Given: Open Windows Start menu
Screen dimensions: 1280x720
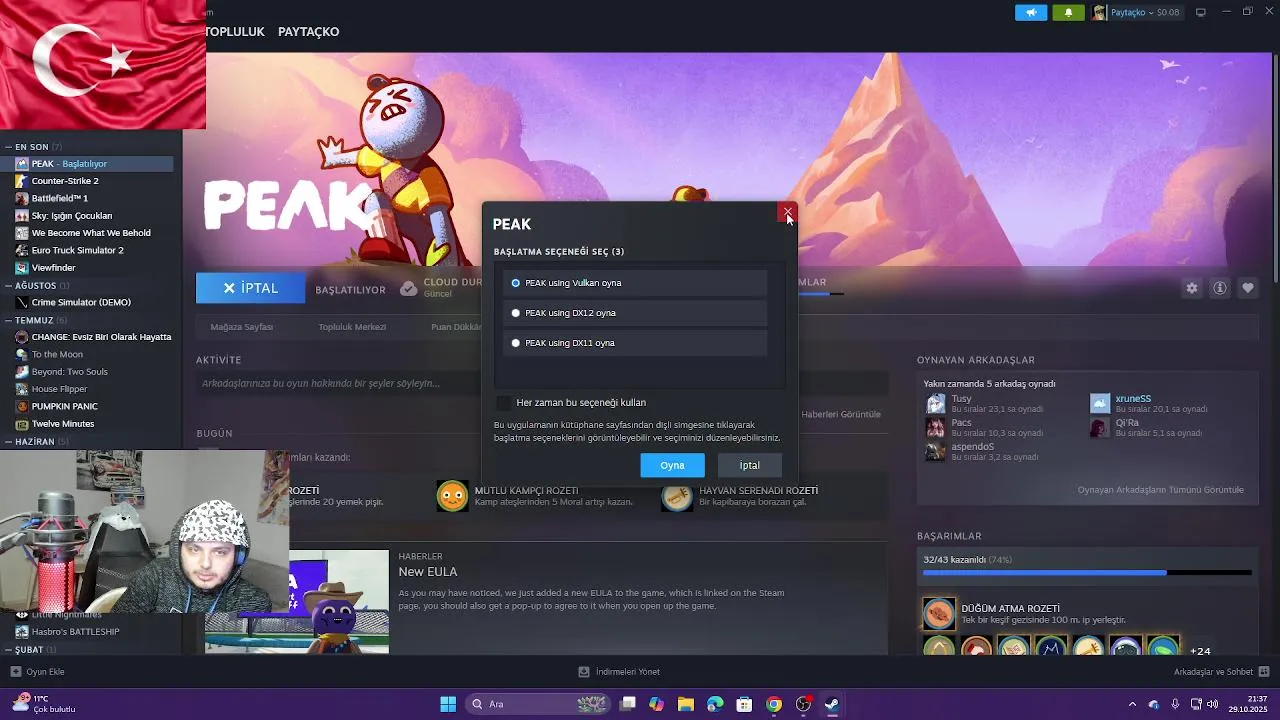Looking at the screenshot, I should (448, 704).
